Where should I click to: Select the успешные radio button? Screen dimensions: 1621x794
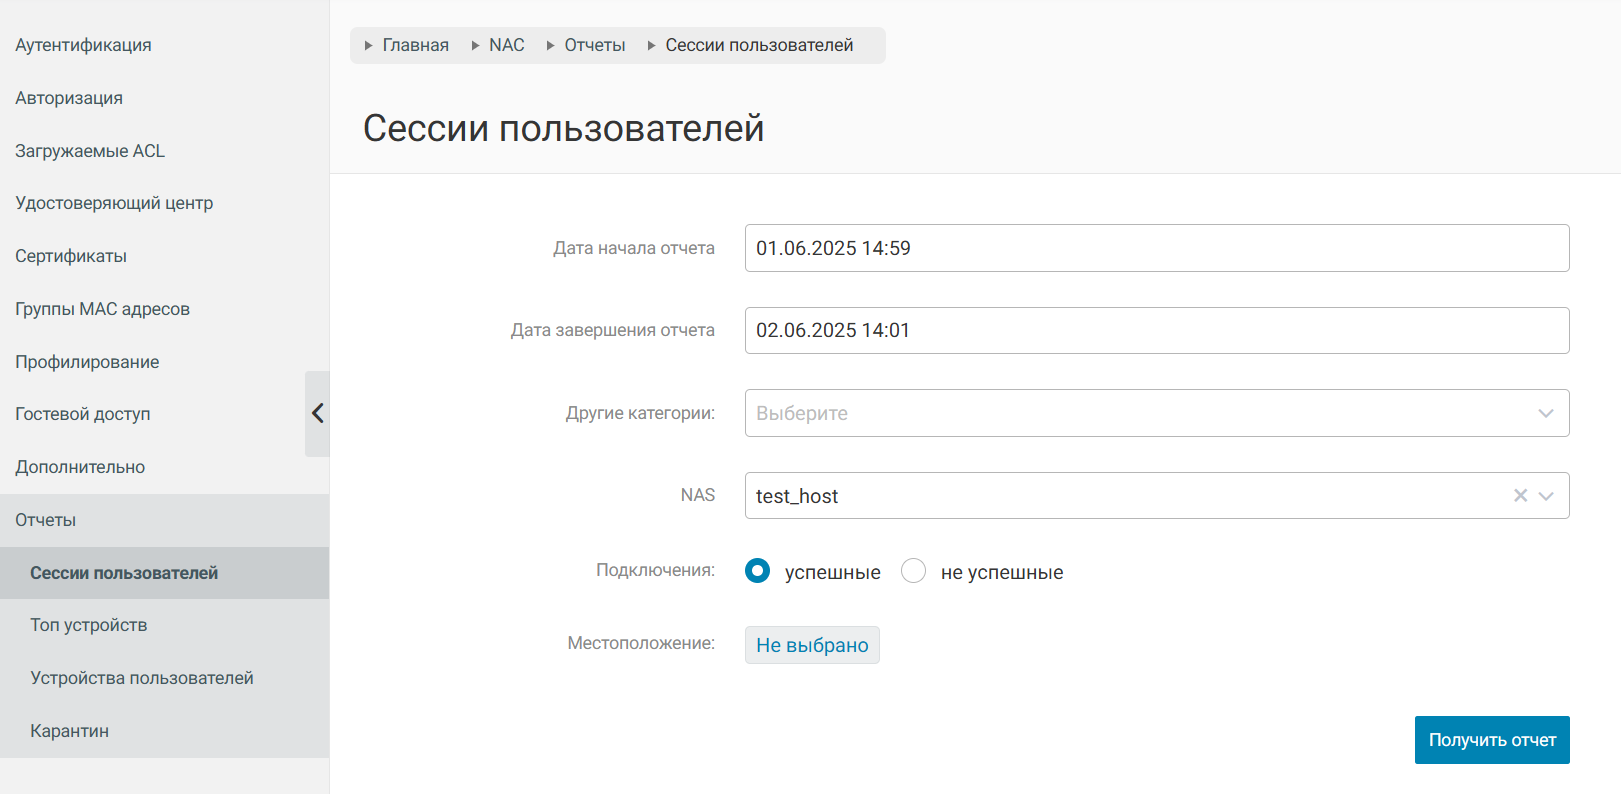tap(758, 571)
